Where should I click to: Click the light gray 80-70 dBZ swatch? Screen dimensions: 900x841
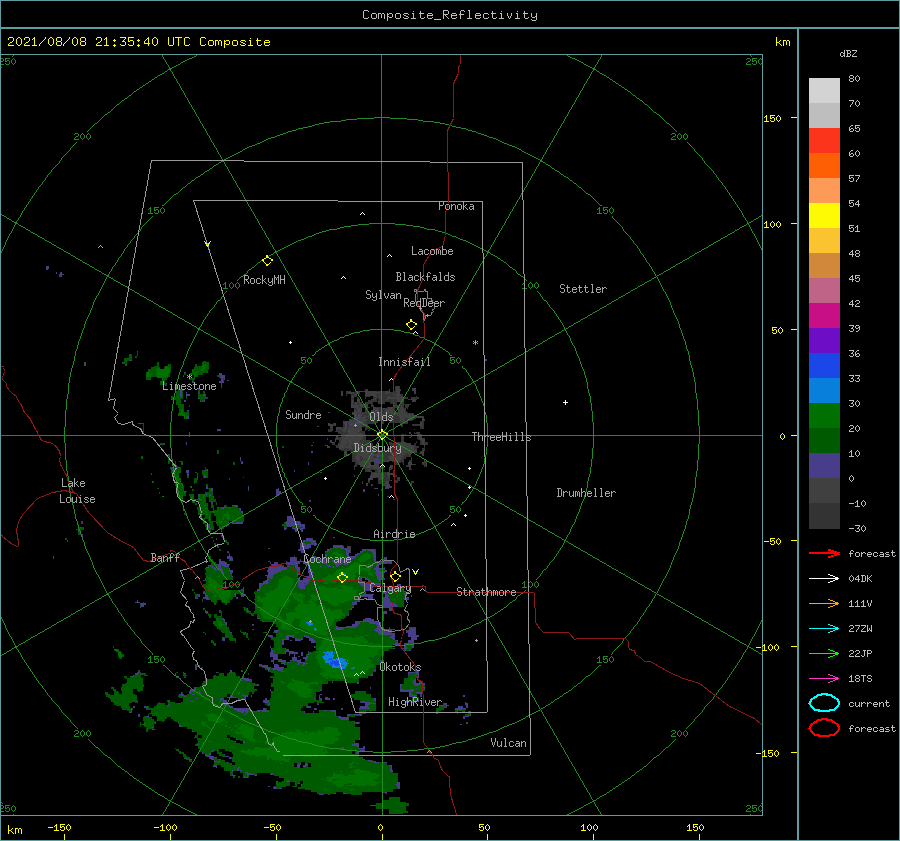[x=824, y=91]
